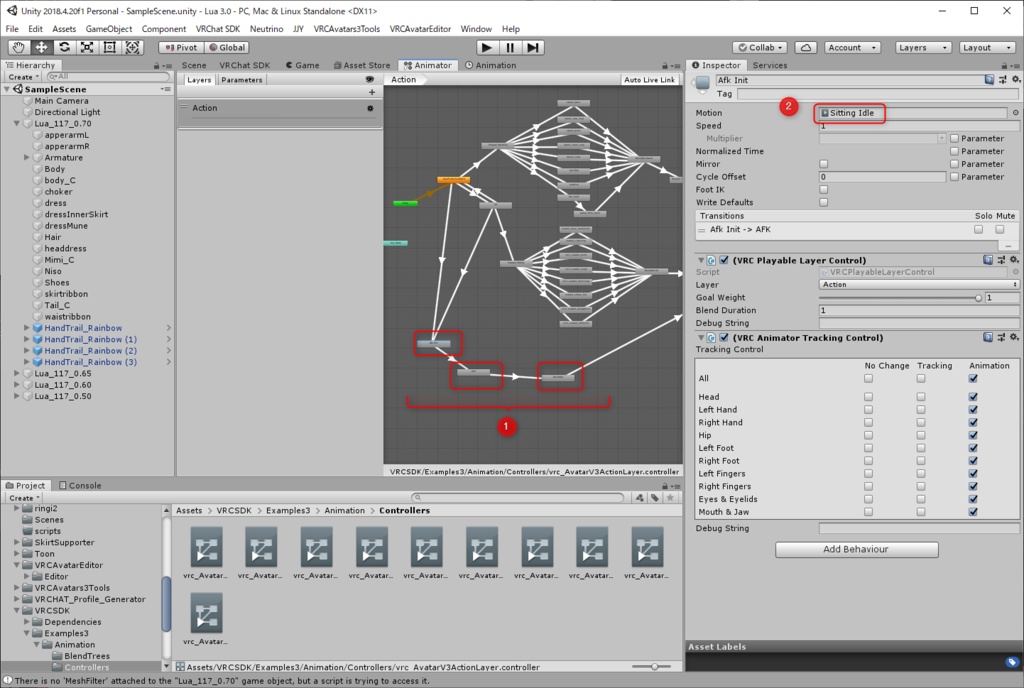Open the Account dropdown
Viewport: 1024px width, 688px height.
(x=852, y=48)
